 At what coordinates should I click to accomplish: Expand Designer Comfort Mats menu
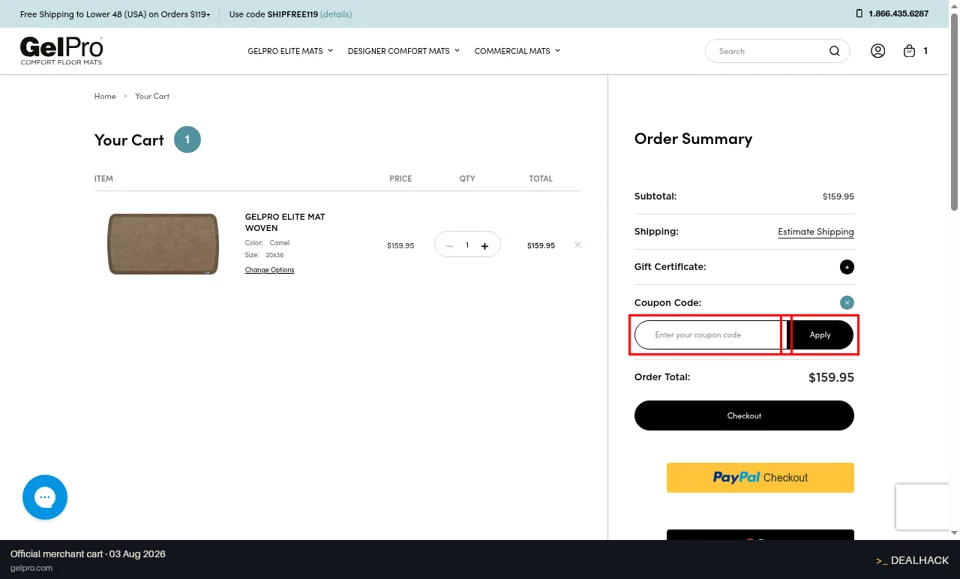coord(403,51)
